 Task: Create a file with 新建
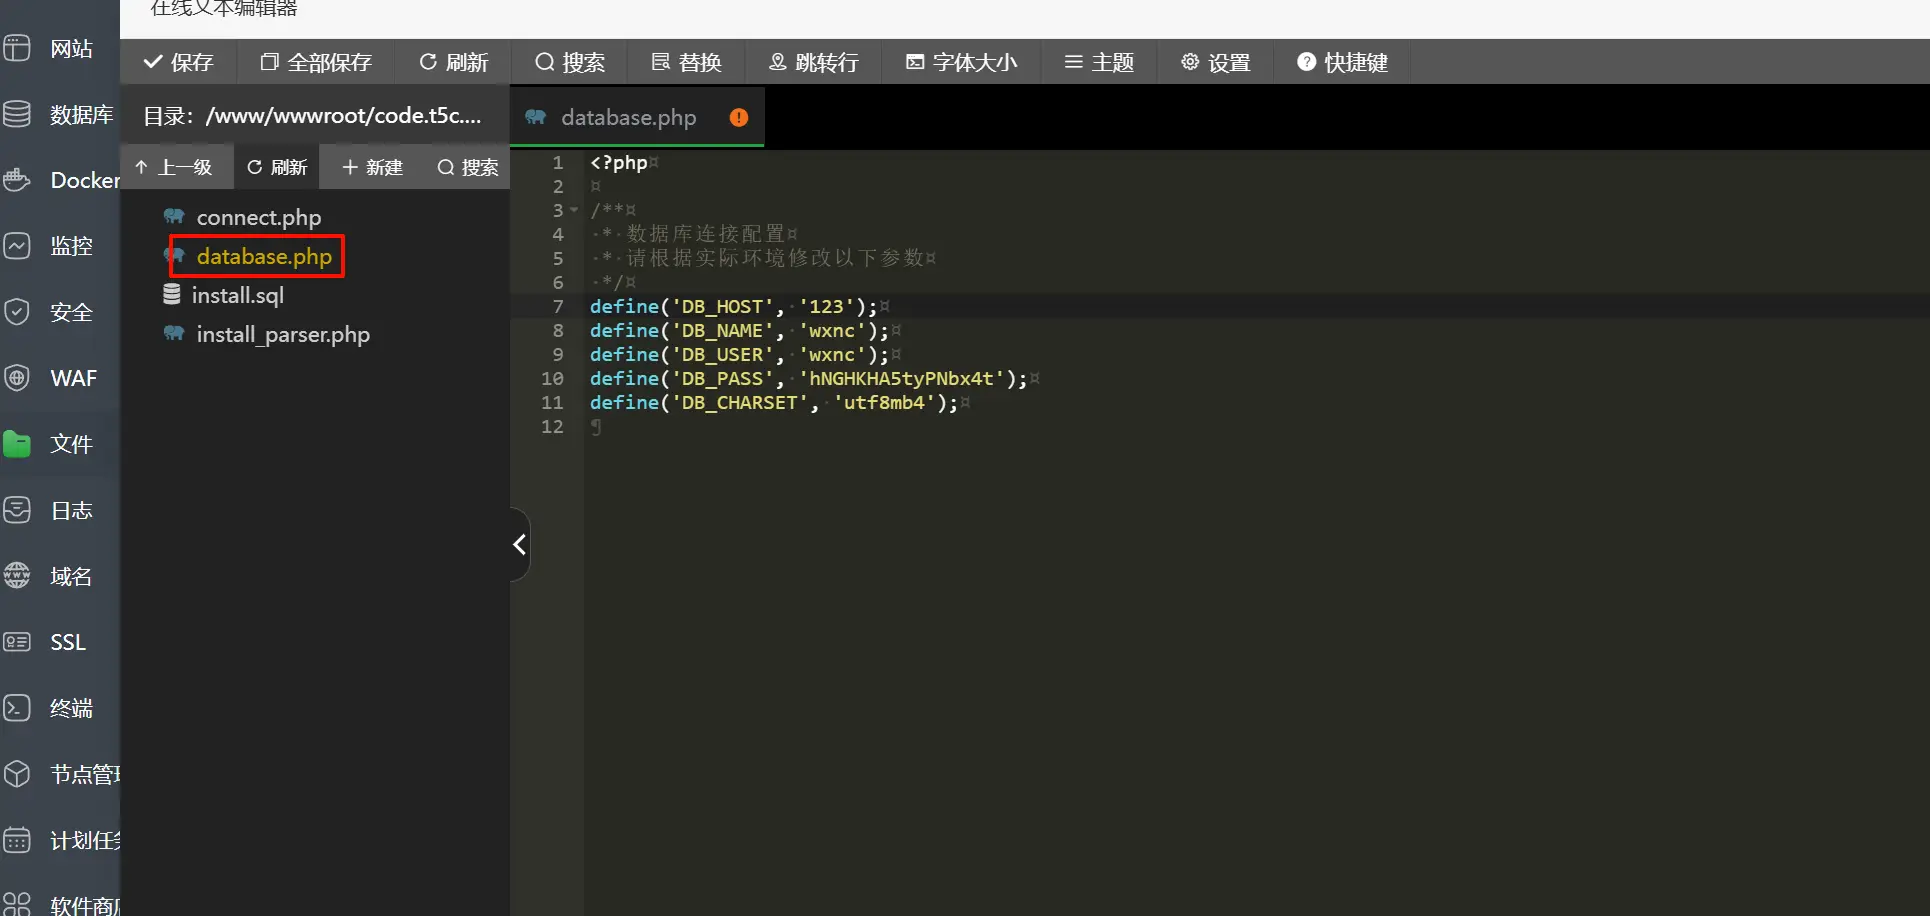click(x=370, y=167)
